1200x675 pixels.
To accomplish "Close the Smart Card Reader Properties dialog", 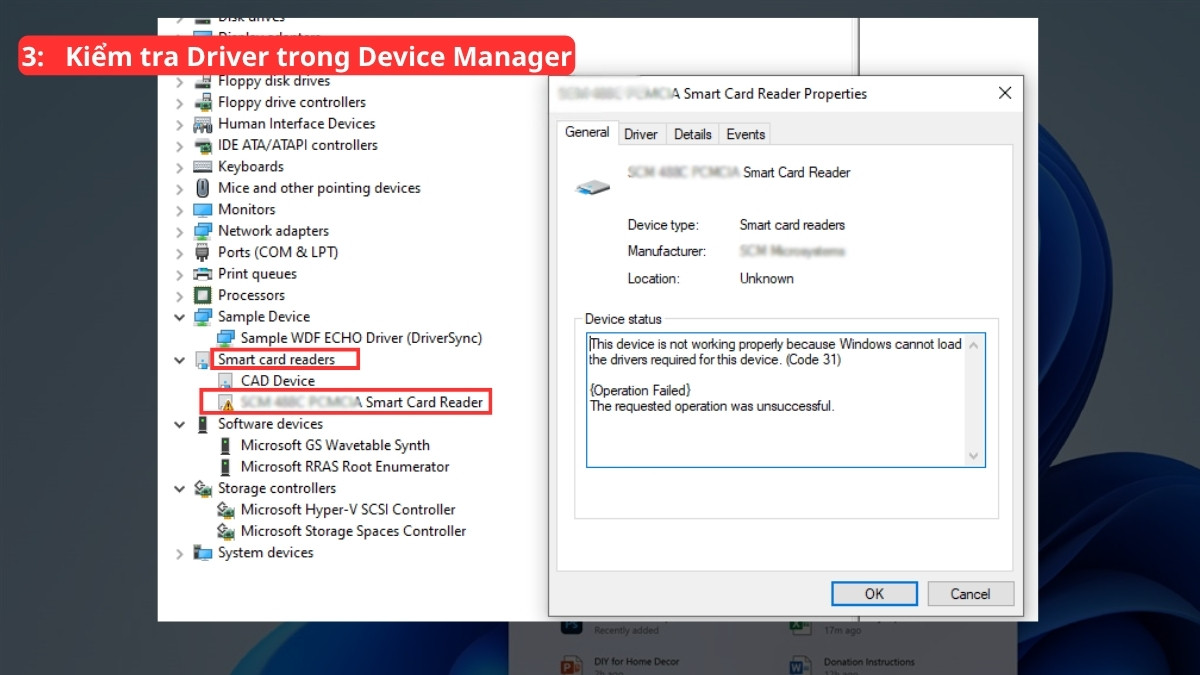I will click(1005, 93).
